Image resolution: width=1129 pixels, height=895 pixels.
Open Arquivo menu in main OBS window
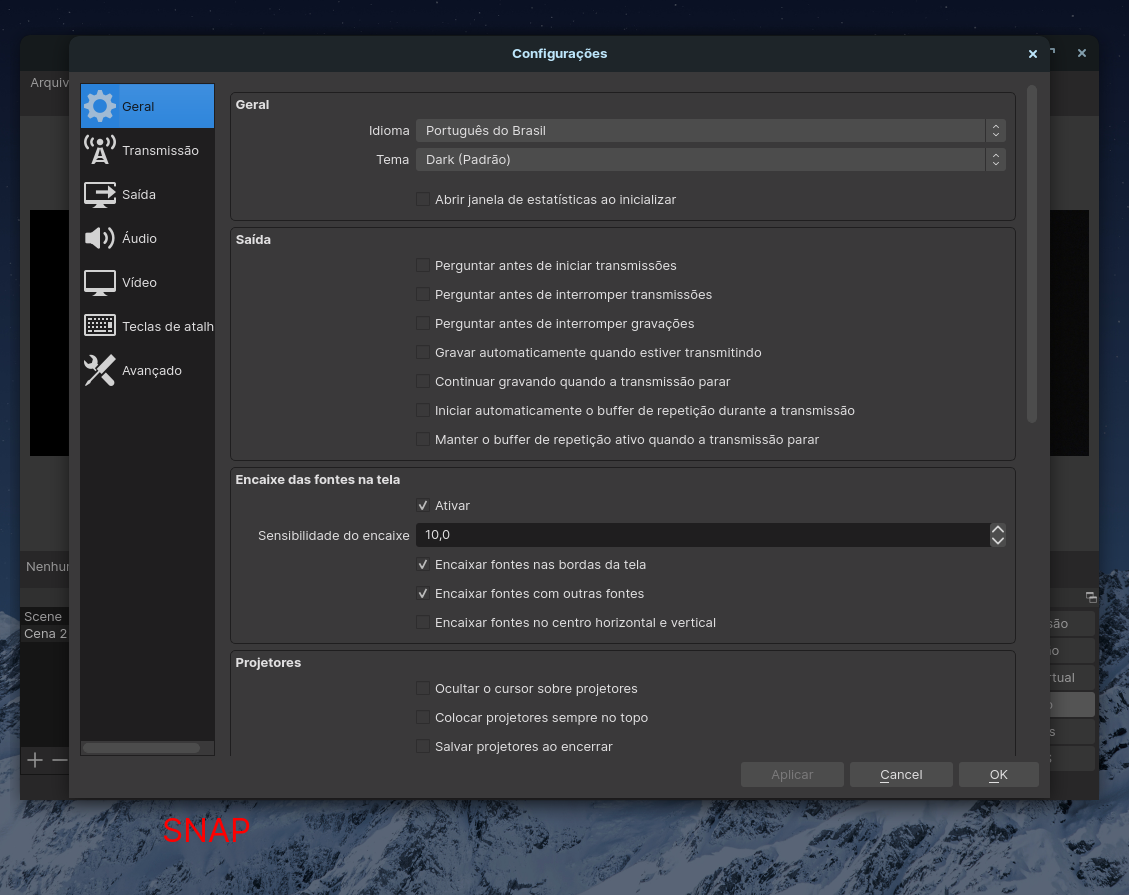[x=49, y=83]
